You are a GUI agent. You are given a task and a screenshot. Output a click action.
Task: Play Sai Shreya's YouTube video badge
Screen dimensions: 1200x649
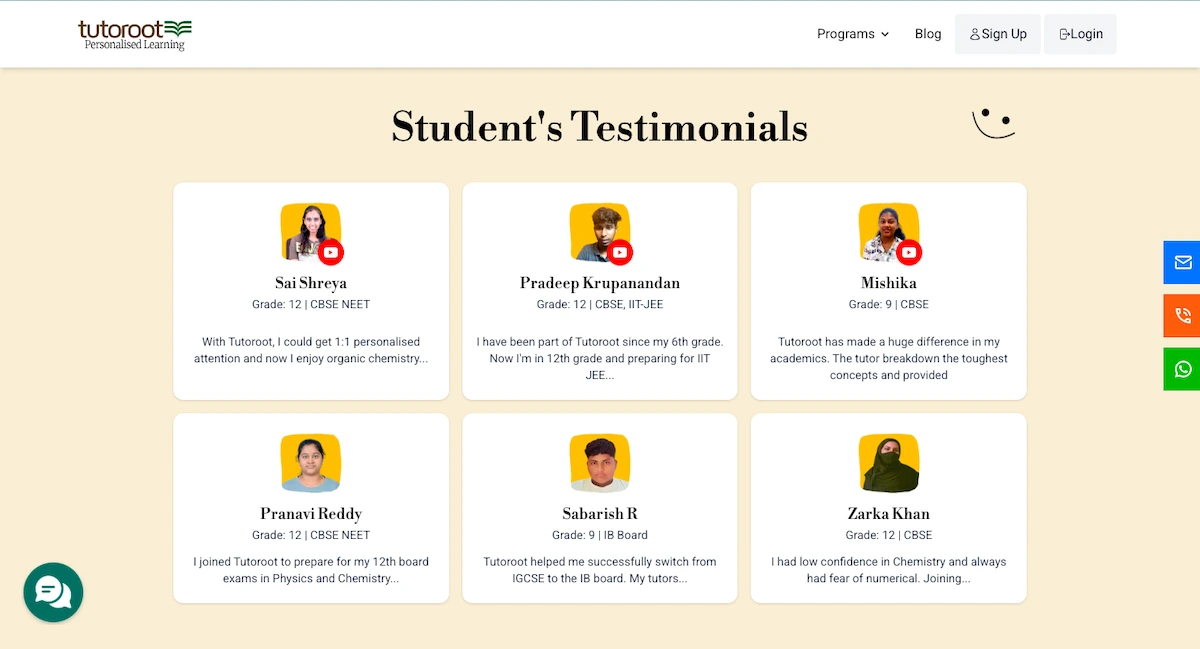pyautogui.click(x=331, y=252)
